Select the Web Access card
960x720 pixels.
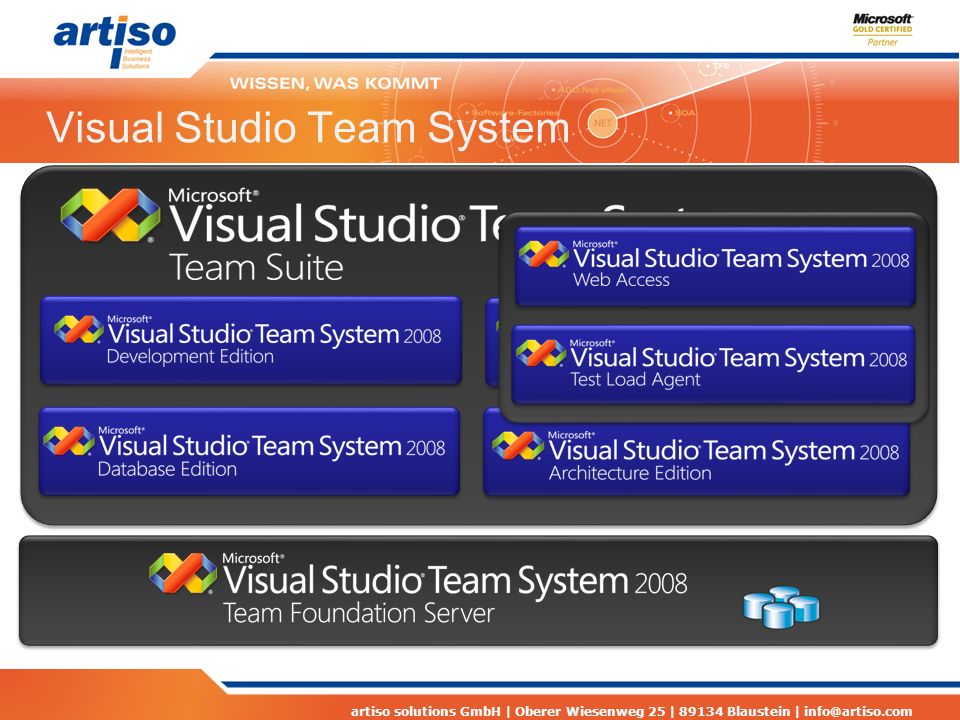pyautogui.click(x=715, y=266)
